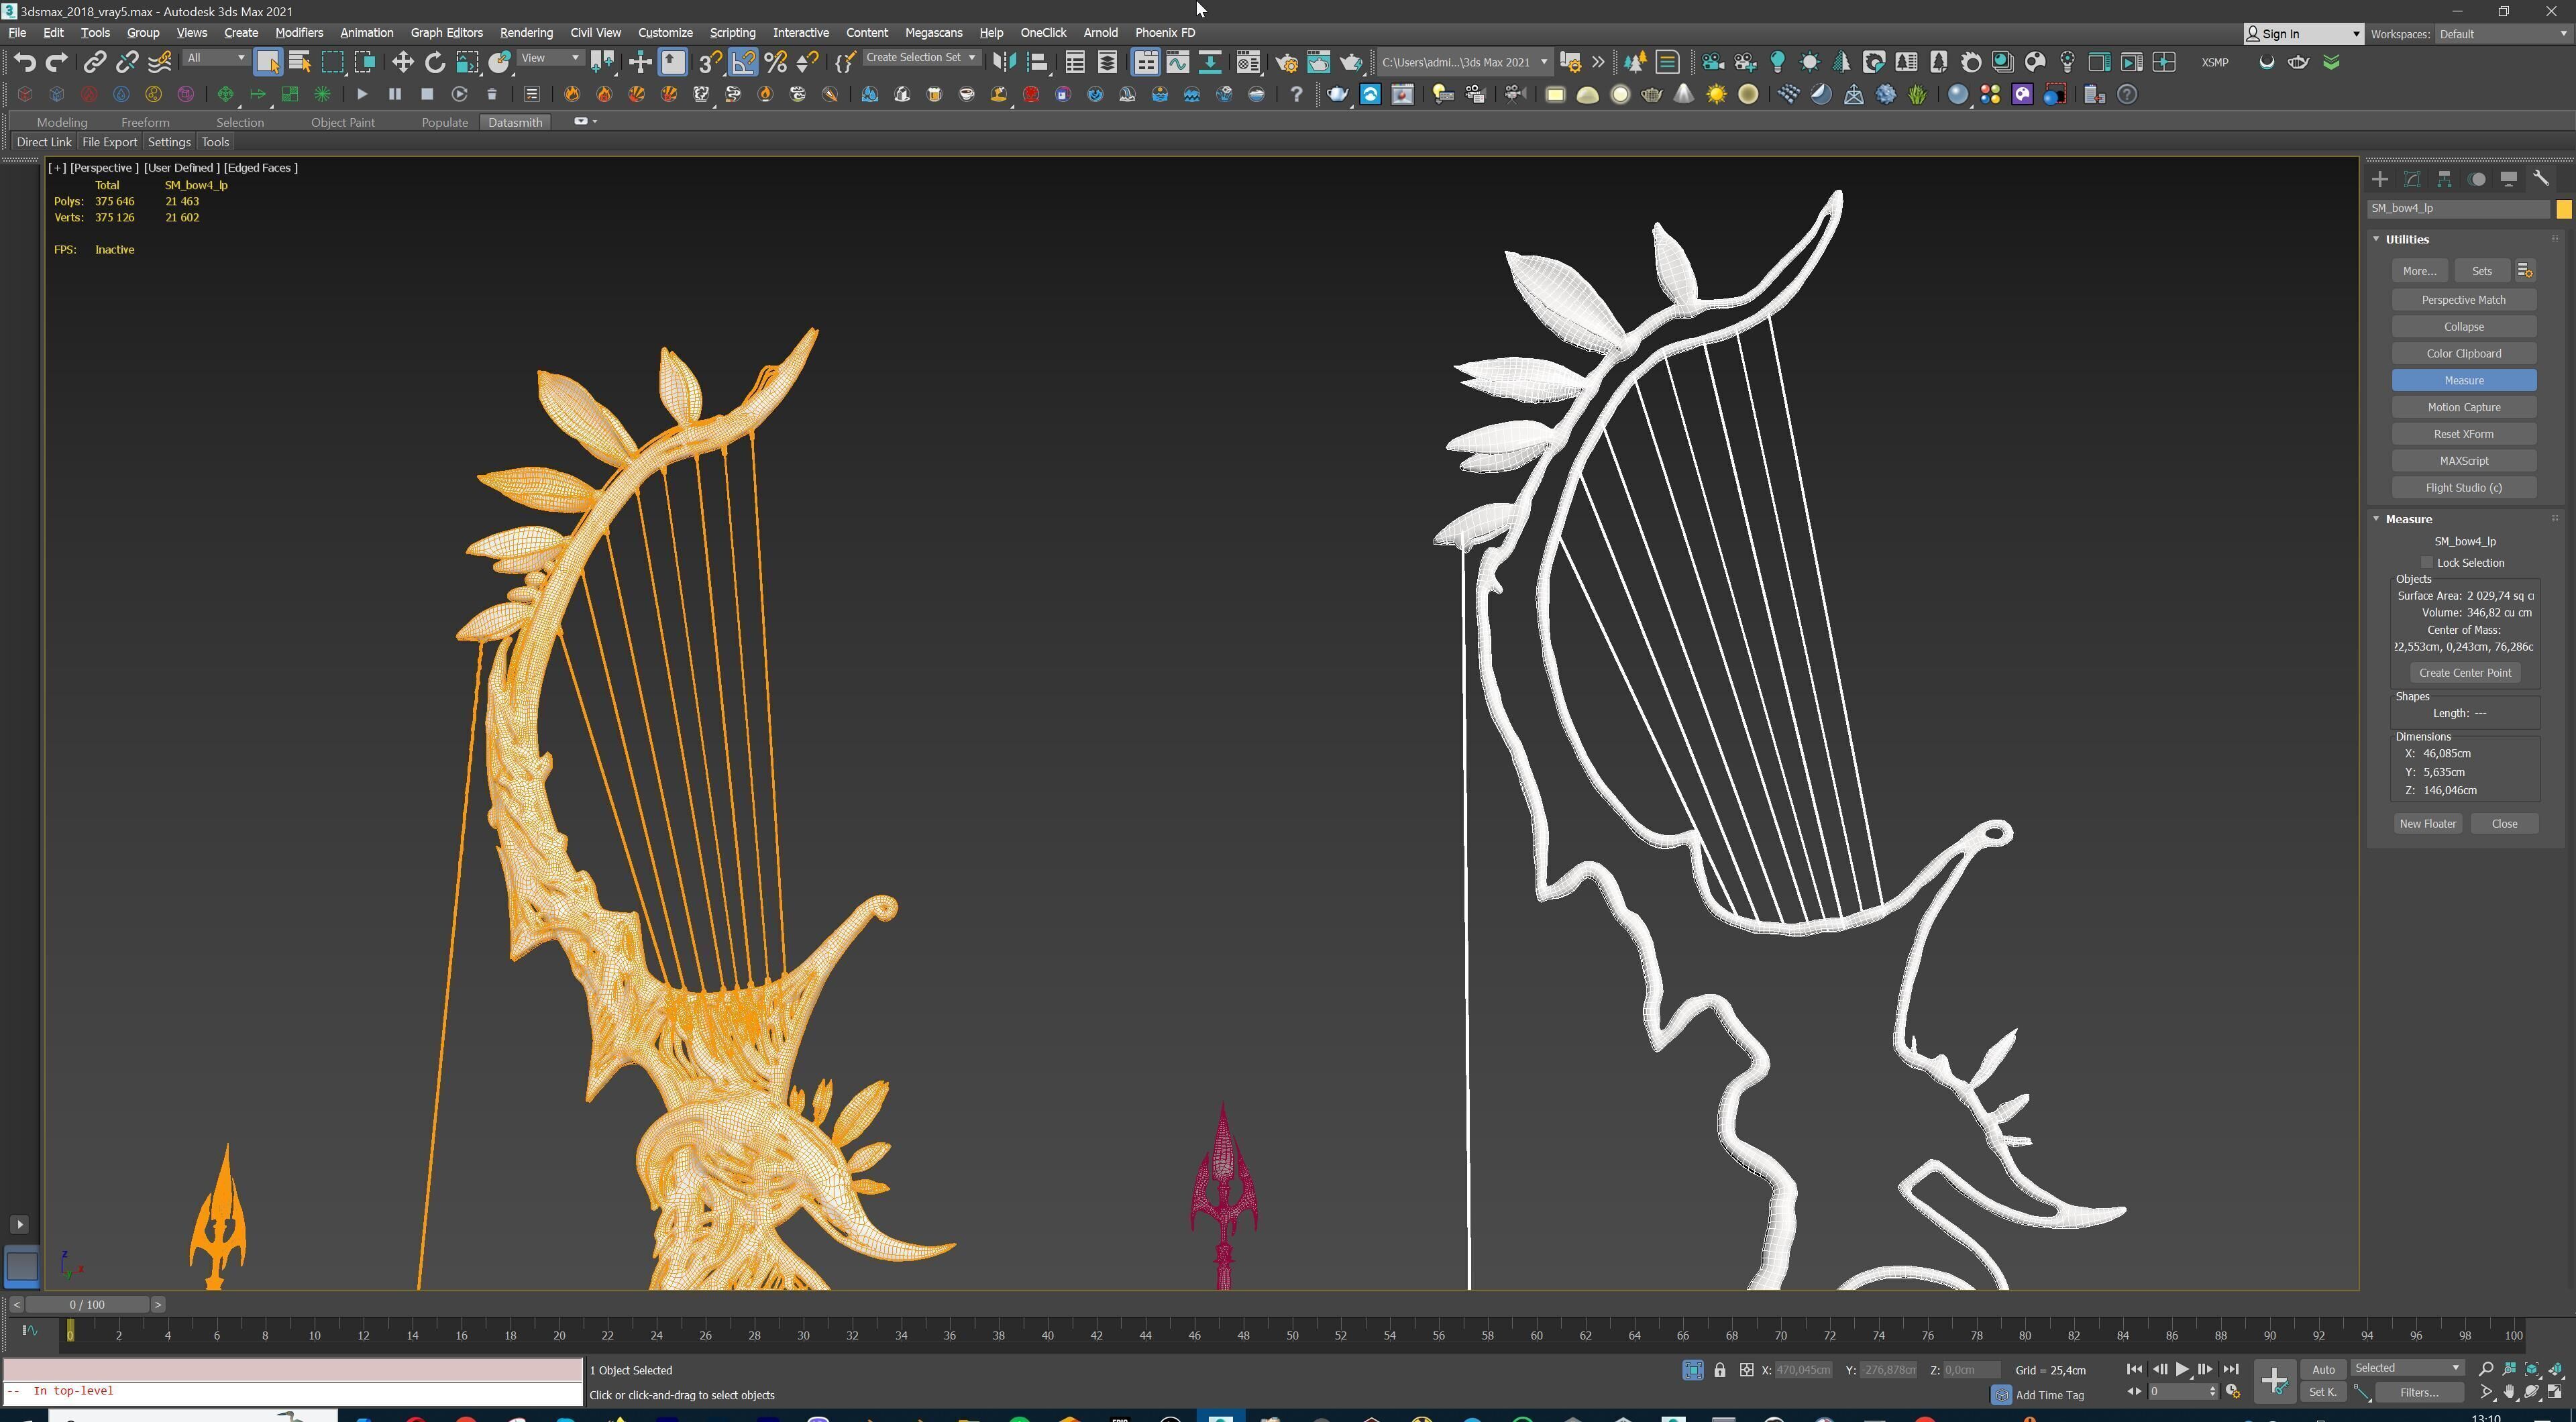Enable the Lock Selection checkbox

coord(2427,563)
